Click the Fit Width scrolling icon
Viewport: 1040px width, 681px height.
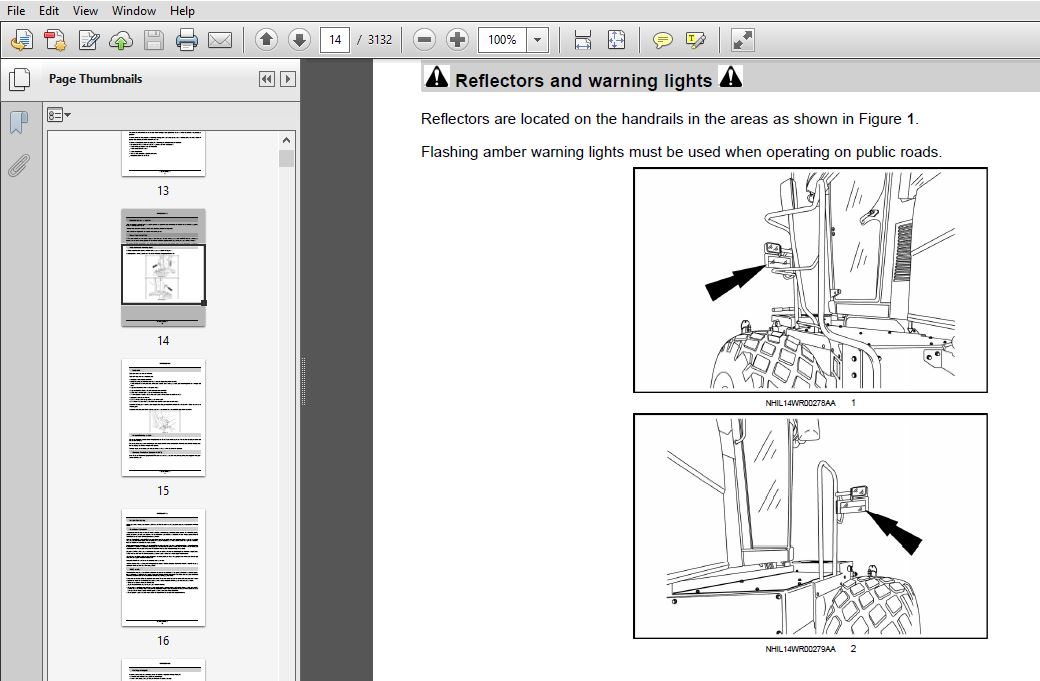(582, 40)
